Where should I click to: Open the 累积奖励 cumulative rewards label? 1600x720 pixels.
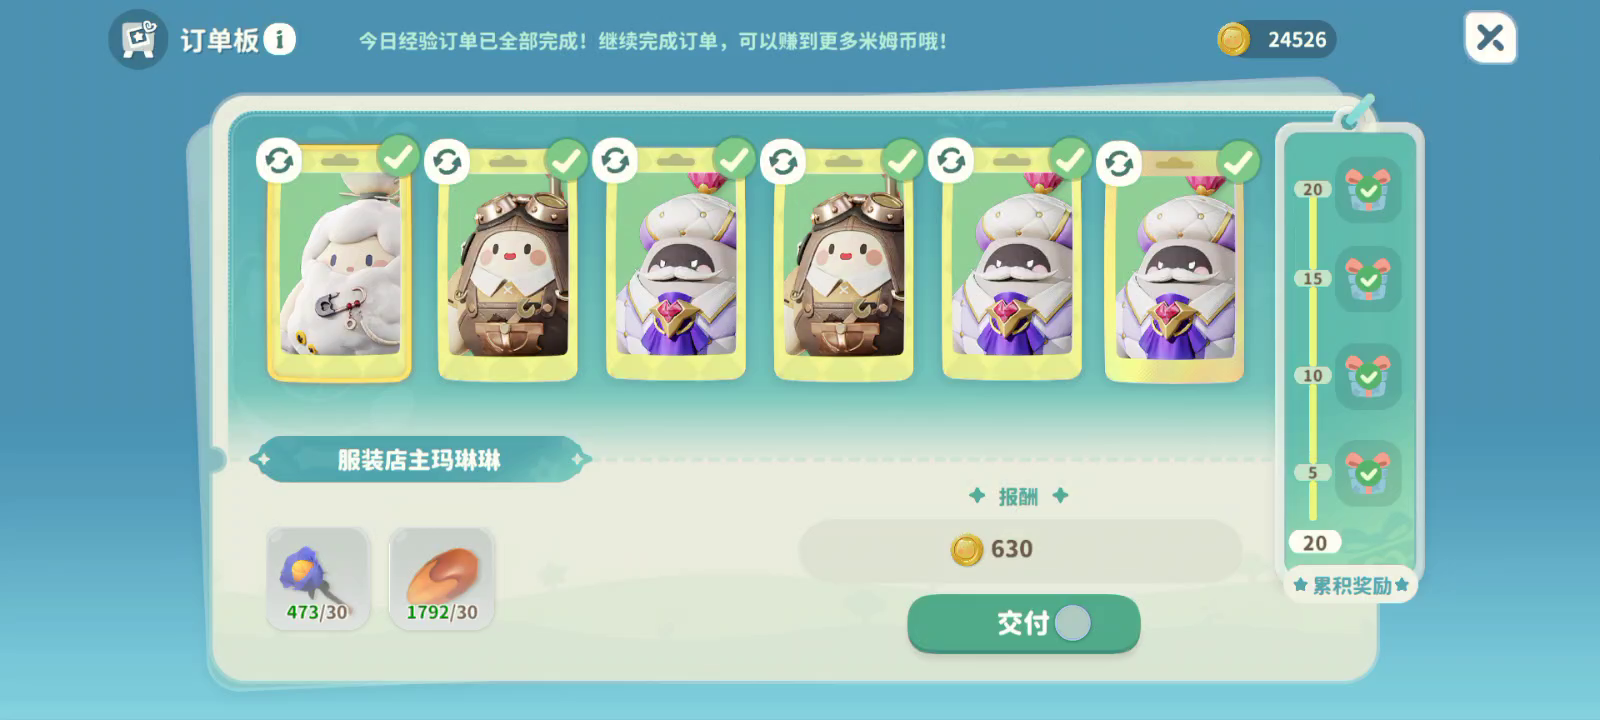pos(1351,585)
